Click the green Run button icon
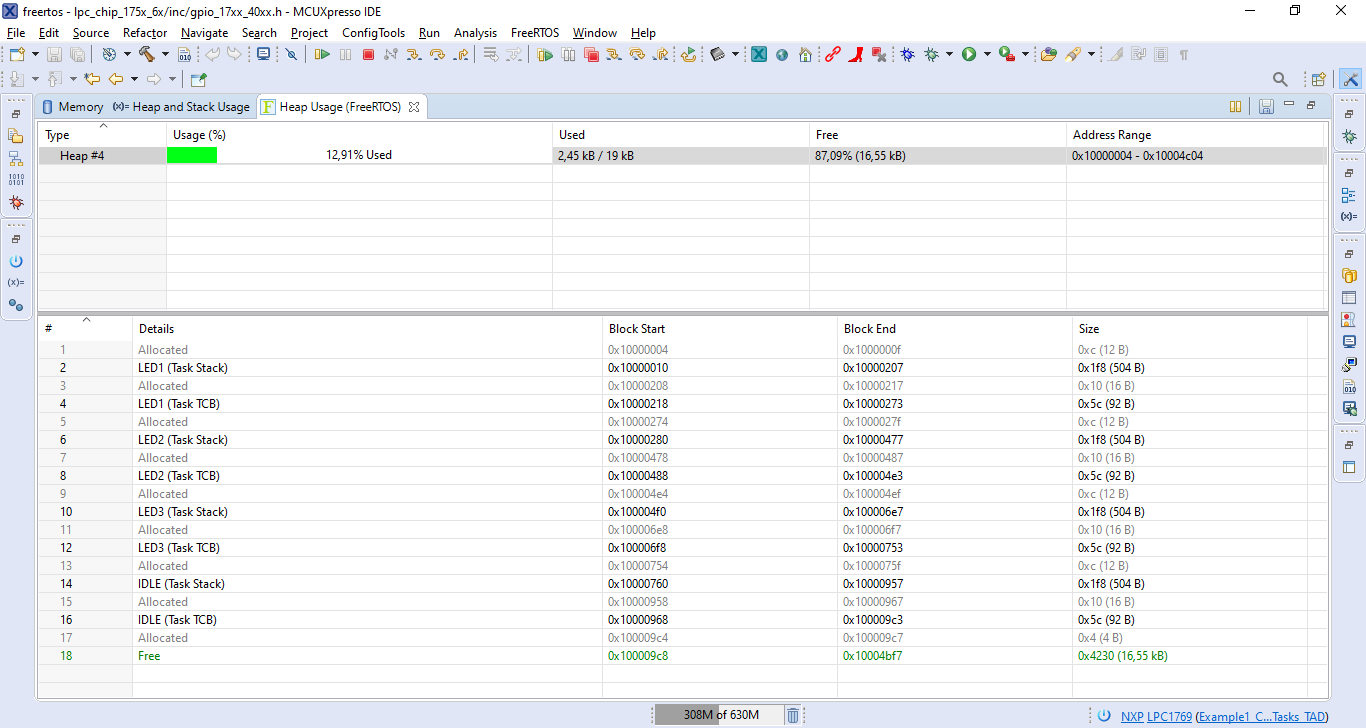 coord(969,54)
